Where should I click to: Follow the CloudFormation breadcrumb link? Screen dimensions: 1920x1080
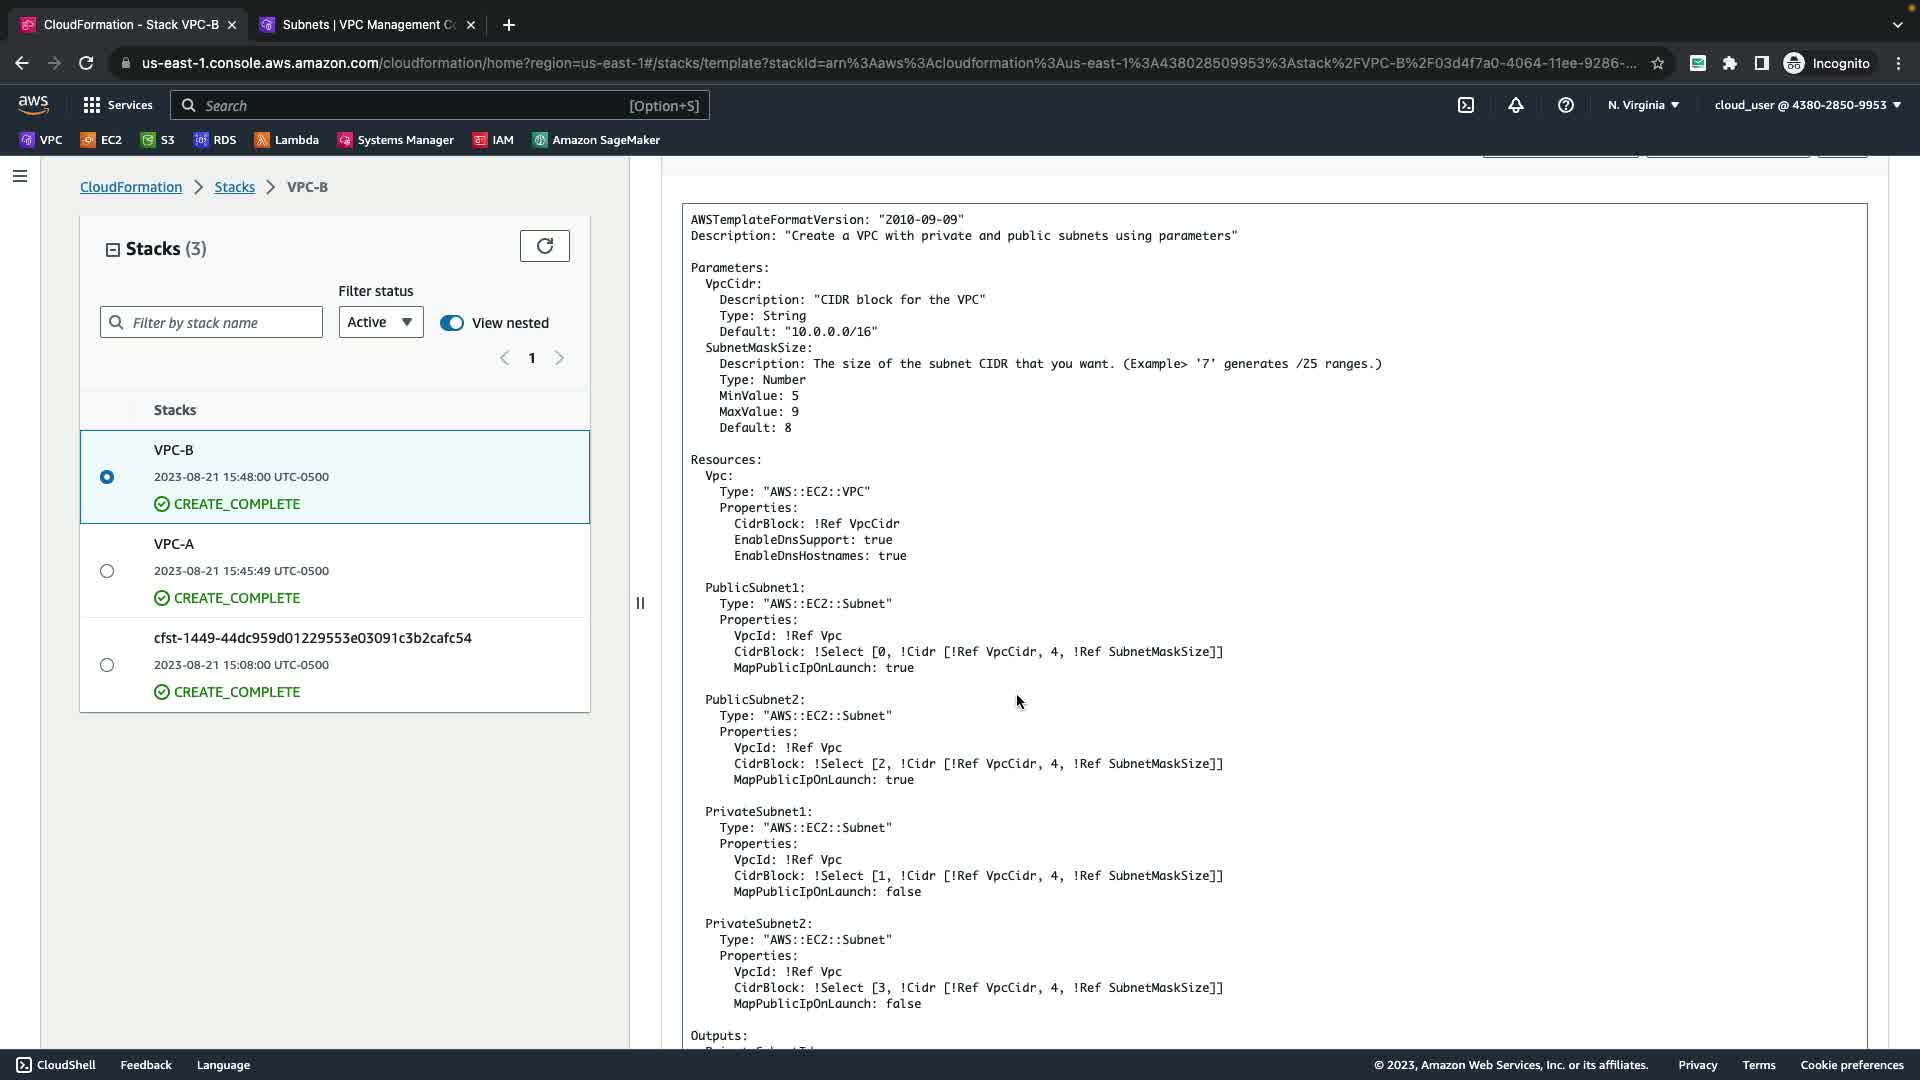131,187
